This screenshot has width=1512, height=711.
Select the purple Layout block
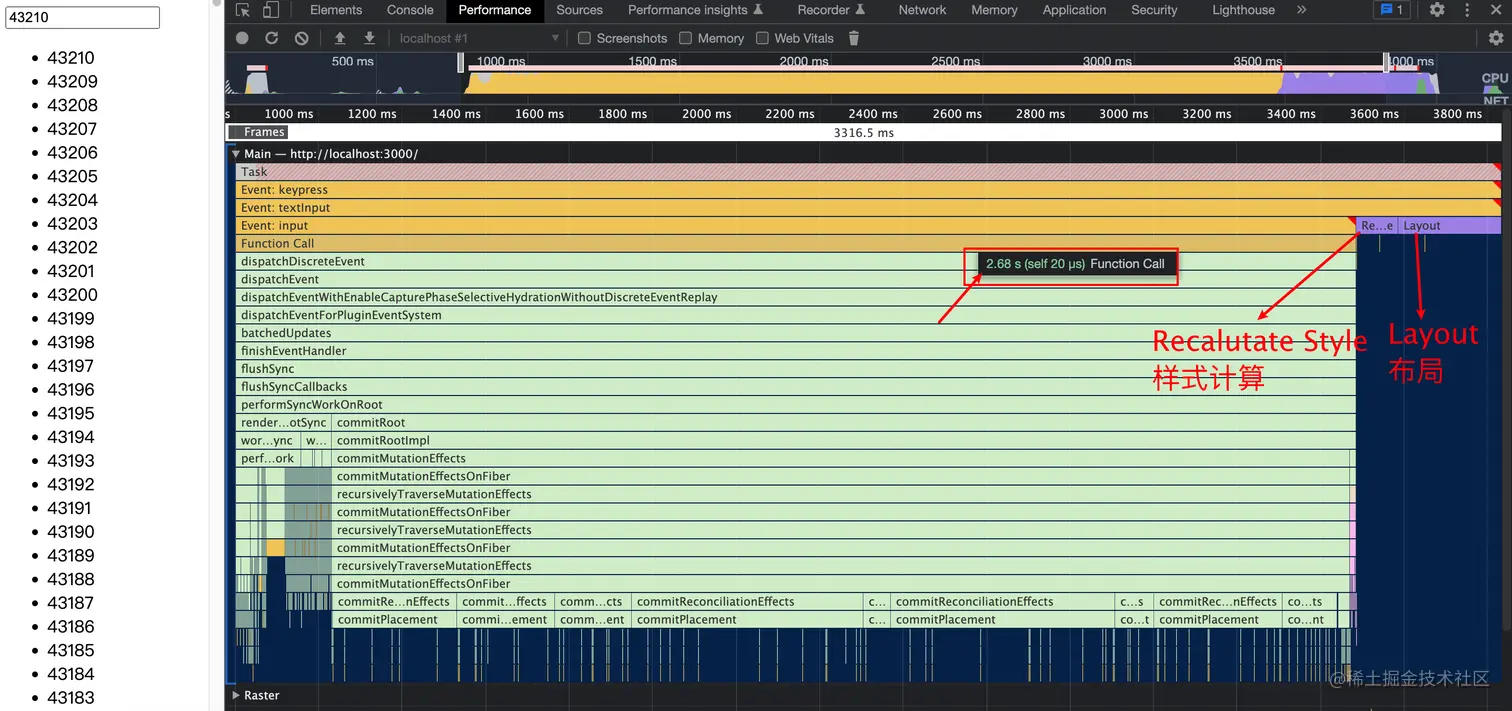[1449, 226]
